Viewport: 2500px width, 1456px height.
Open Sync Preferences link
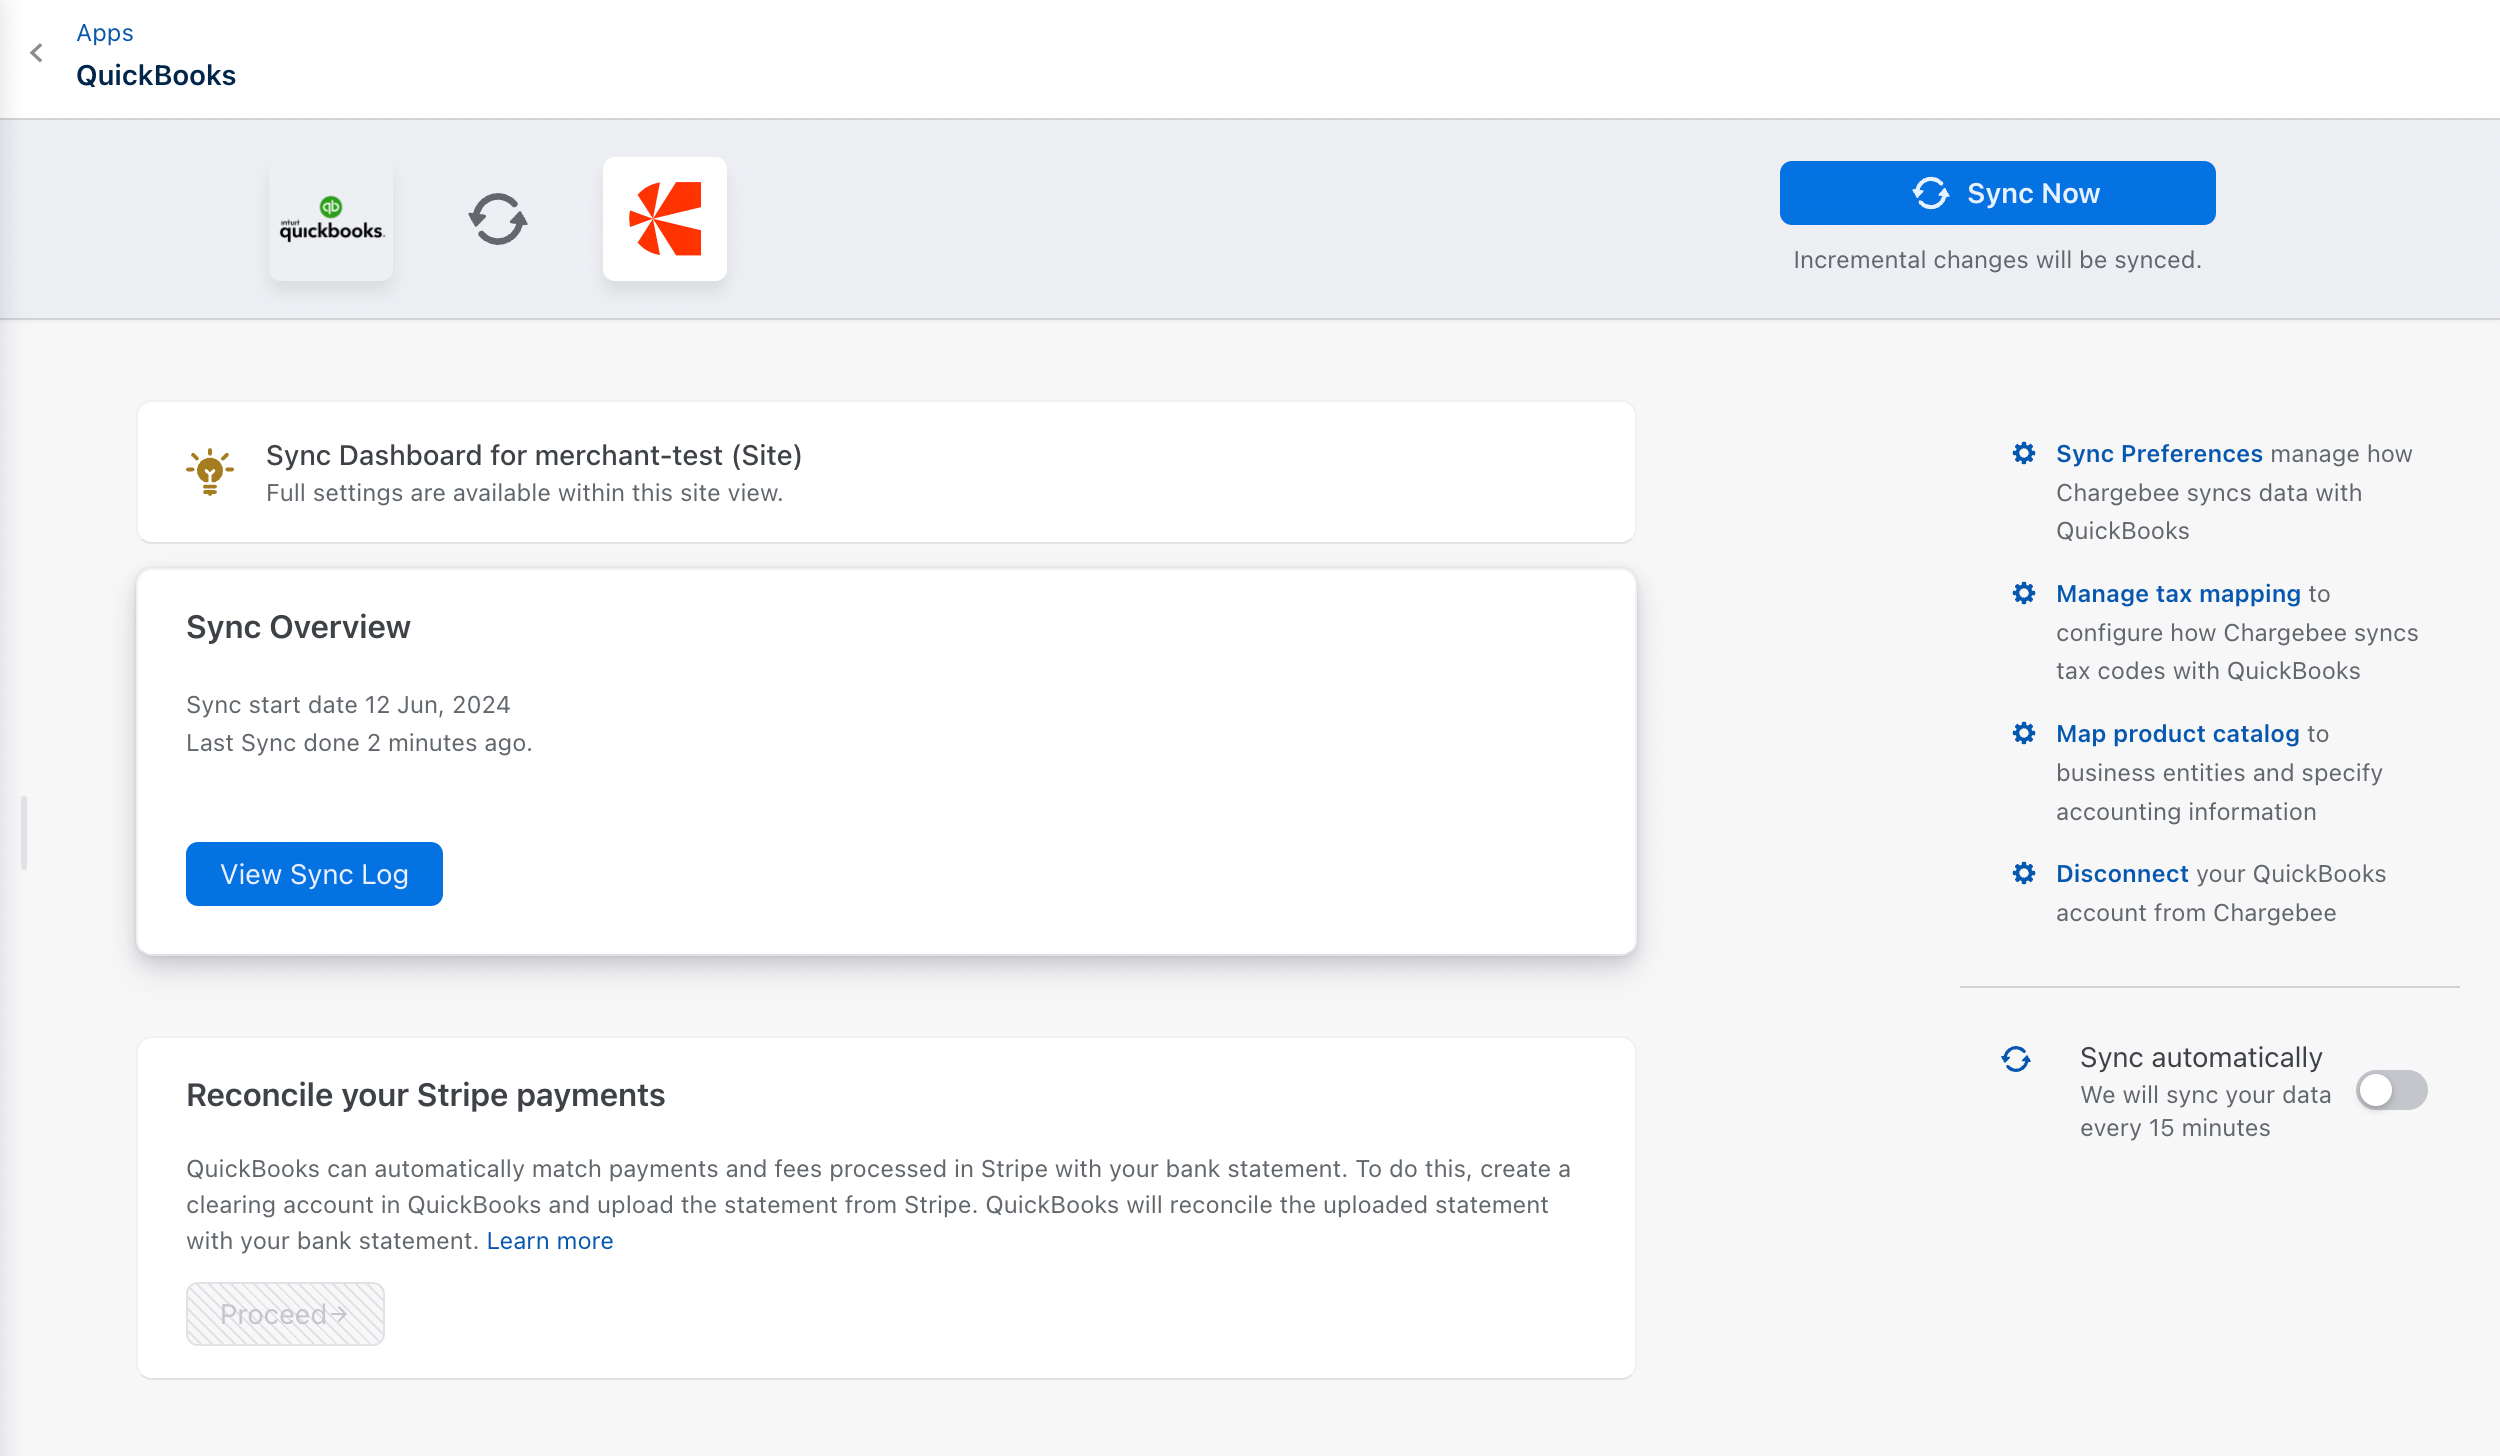point(2159,454)
